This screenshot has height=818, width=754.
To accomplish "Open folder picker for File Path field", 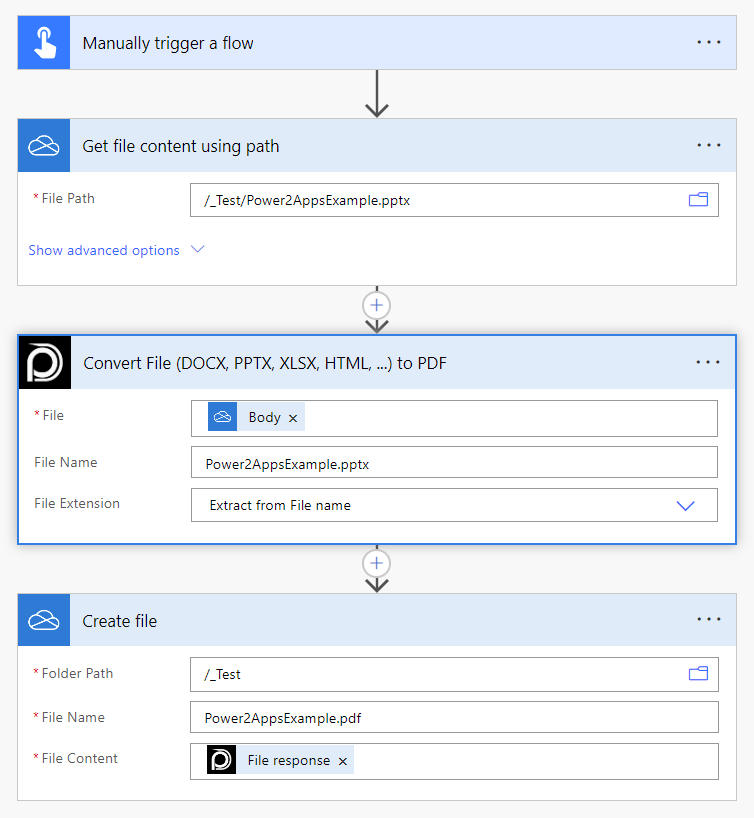I will pos(698,200).
